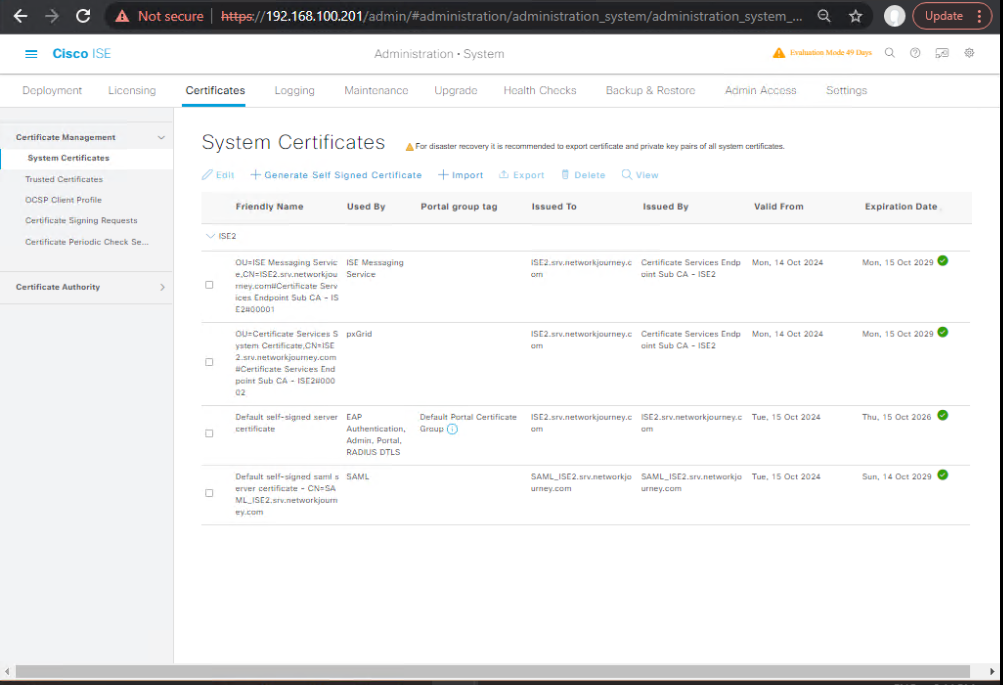Switch to the Backup & Restore tab
Viewport: 1003px width, 685px height.
coord(651,90)
